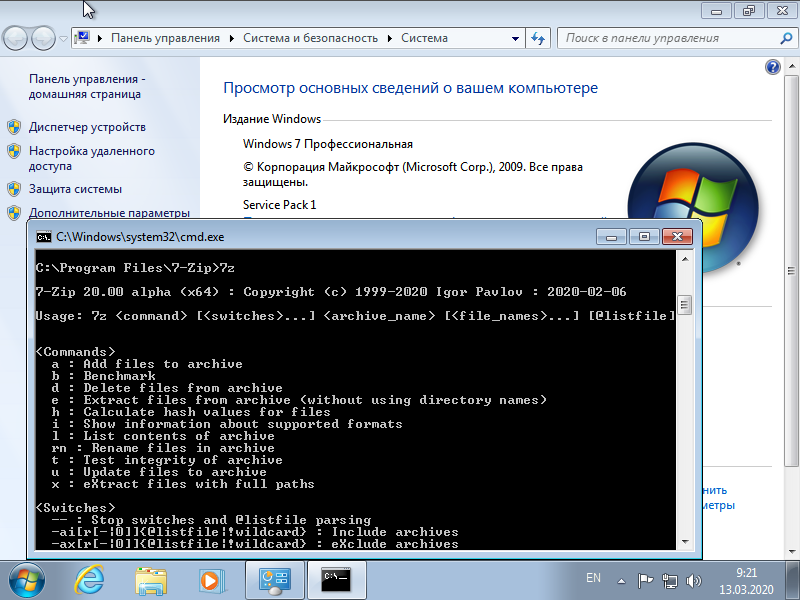Image resolution: width=800 pixels, height=600 pixels.
Task: Expand arrow after Панель управления breadcrumb
Action: [x=232, y=38]
